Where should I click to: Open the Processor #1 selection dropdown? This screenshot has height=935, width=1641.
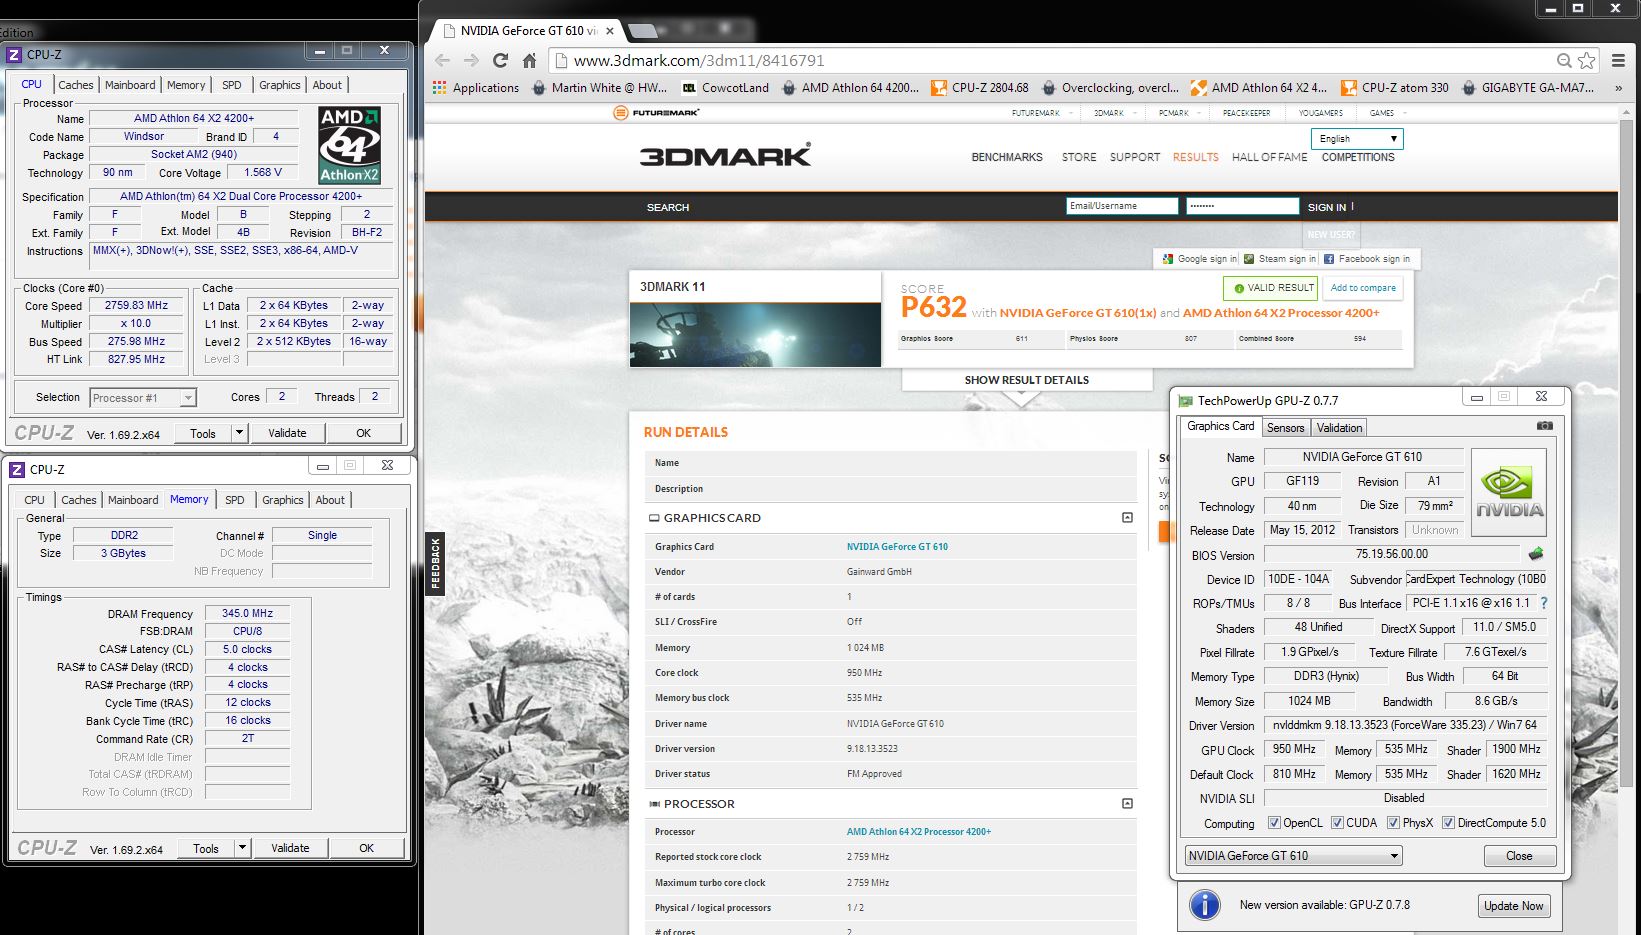pos(143,398)
